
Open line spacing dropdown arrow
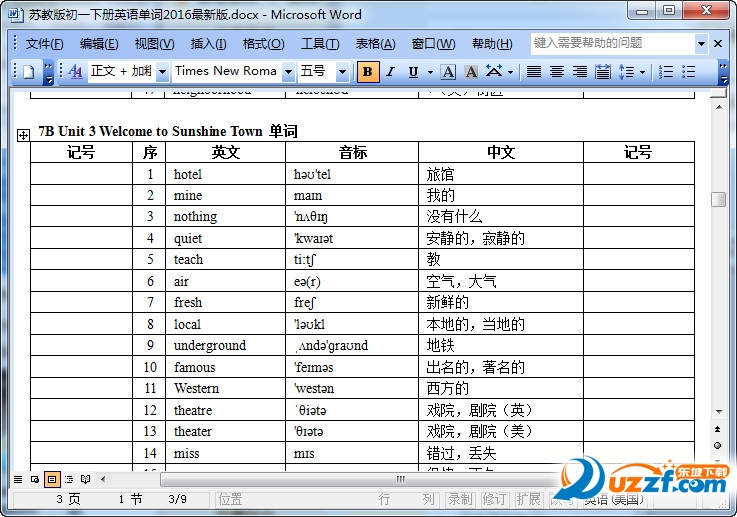pos(642,72)
